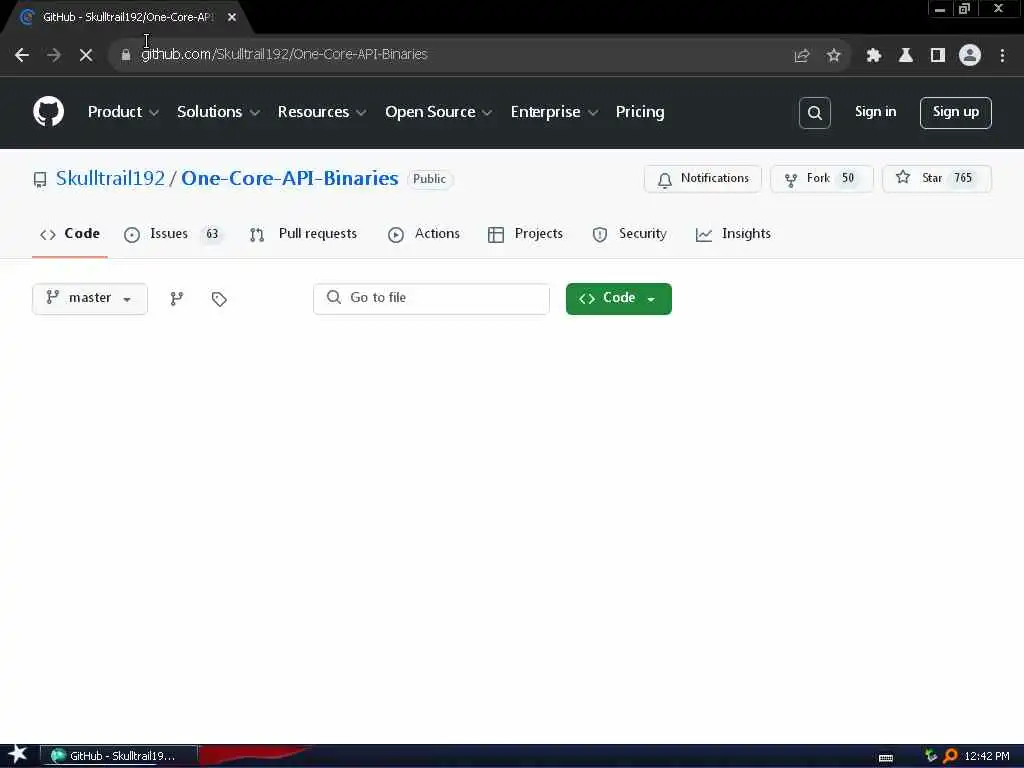Expand the Solutions menu
This screenshot has width=1024, height=768.
[x=218, y=112]
